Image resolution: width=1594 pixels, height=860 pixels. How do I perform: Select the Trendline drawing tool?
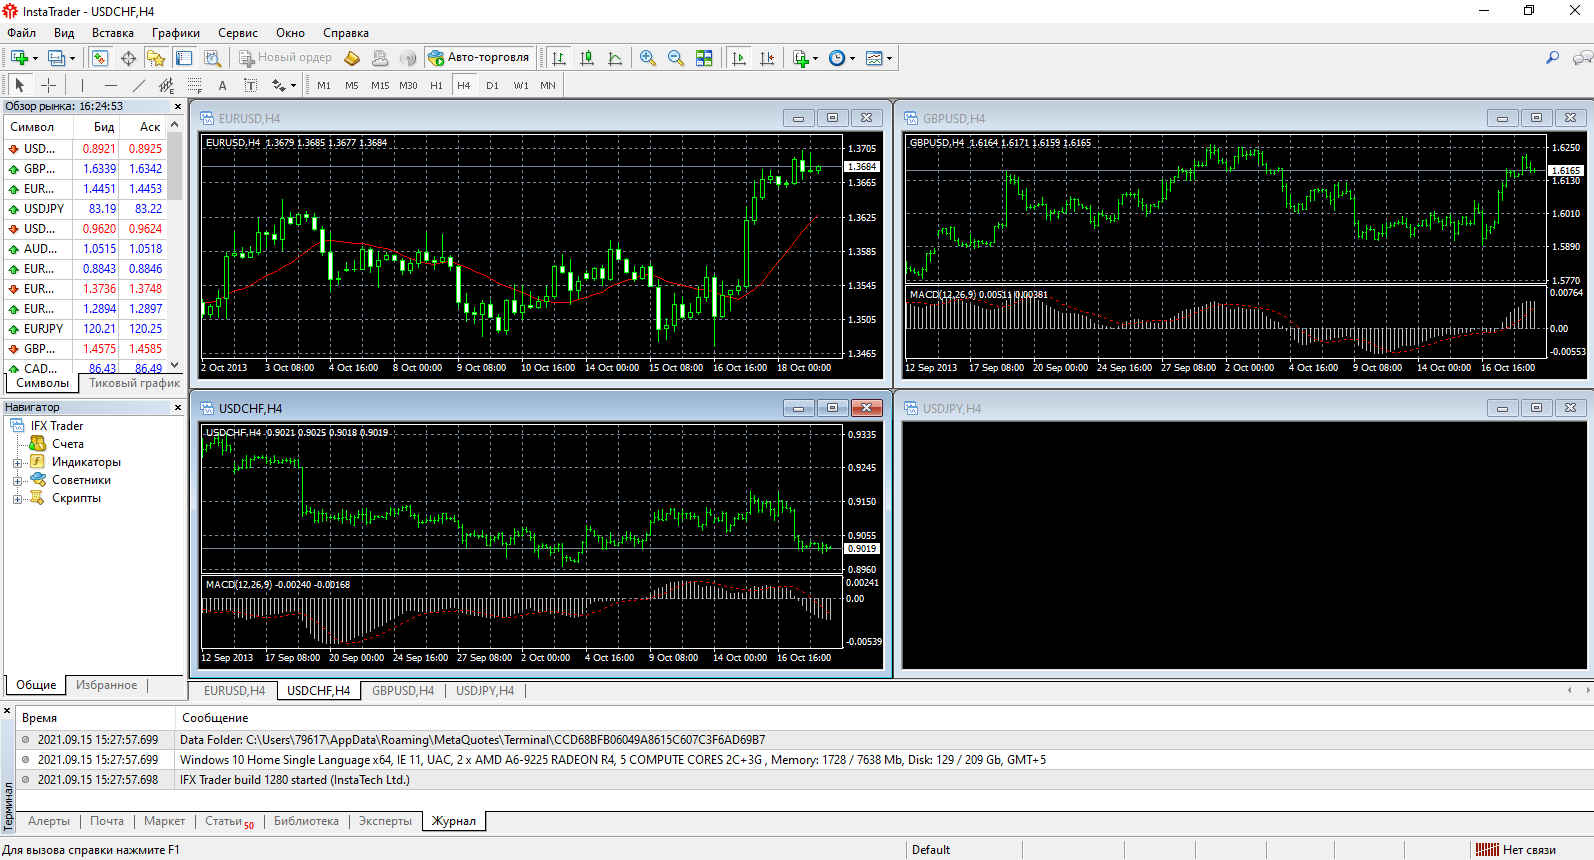[138, 85]
